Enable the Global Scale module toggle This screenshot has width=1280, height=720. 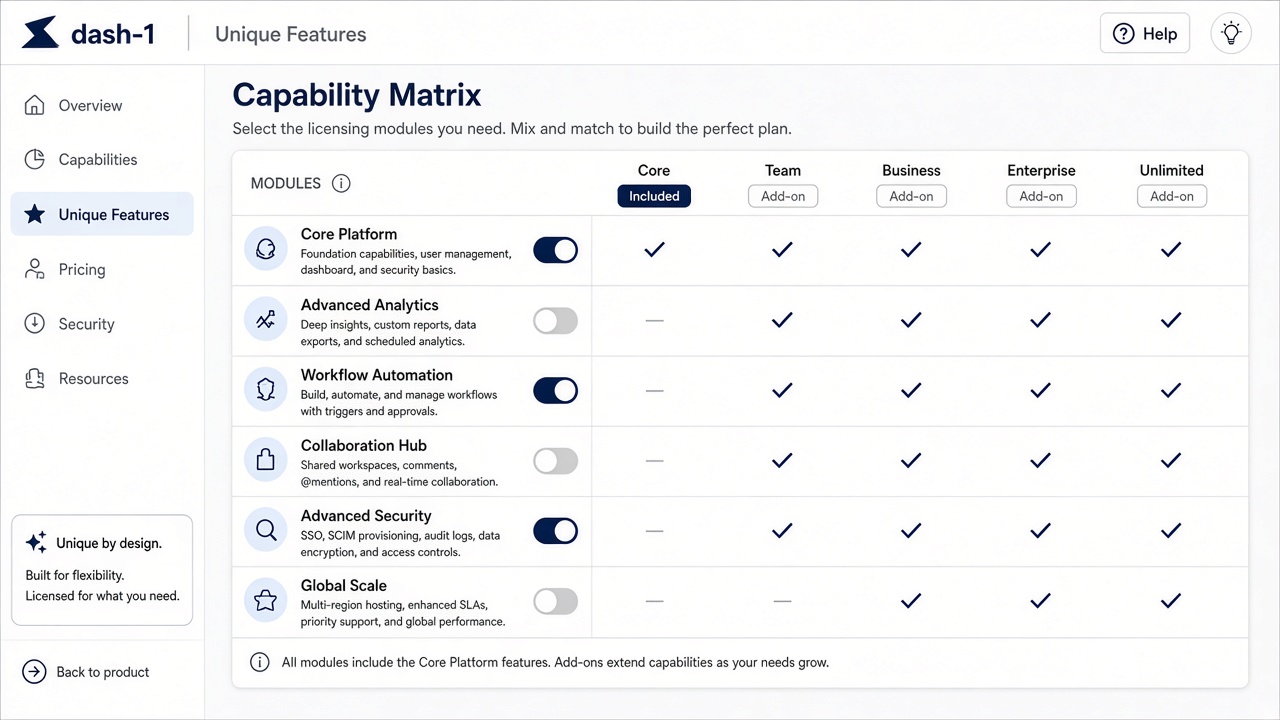click(556, 601)
